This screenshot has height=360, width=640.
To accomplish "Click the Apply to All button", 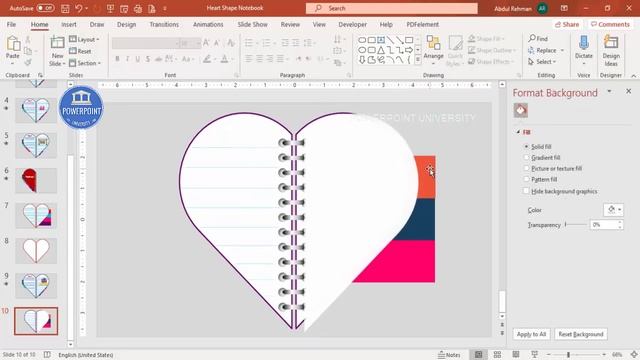I will click(x=531, y=334).
